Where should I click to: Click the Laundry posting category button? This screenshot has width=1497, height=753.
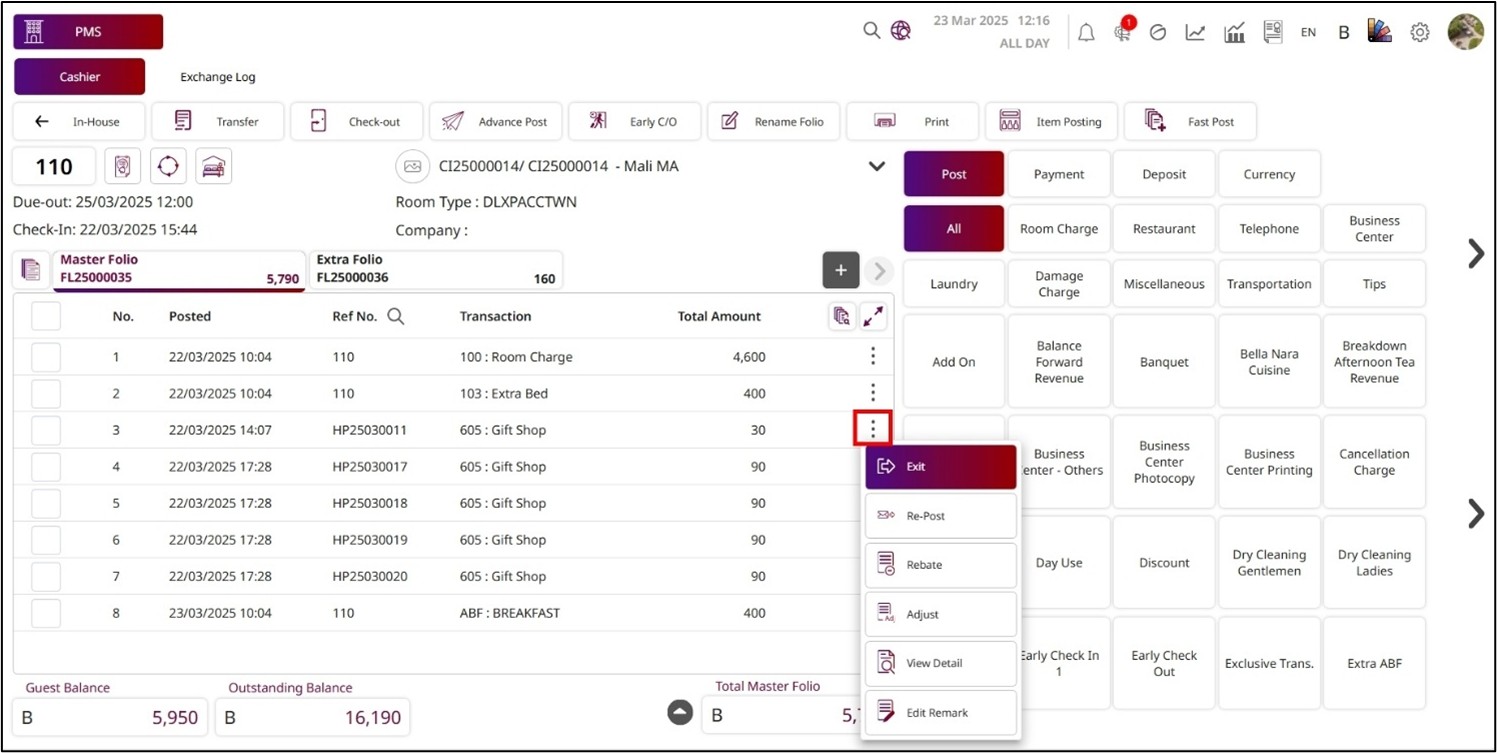pyautogui.click(x=953, y=284)
